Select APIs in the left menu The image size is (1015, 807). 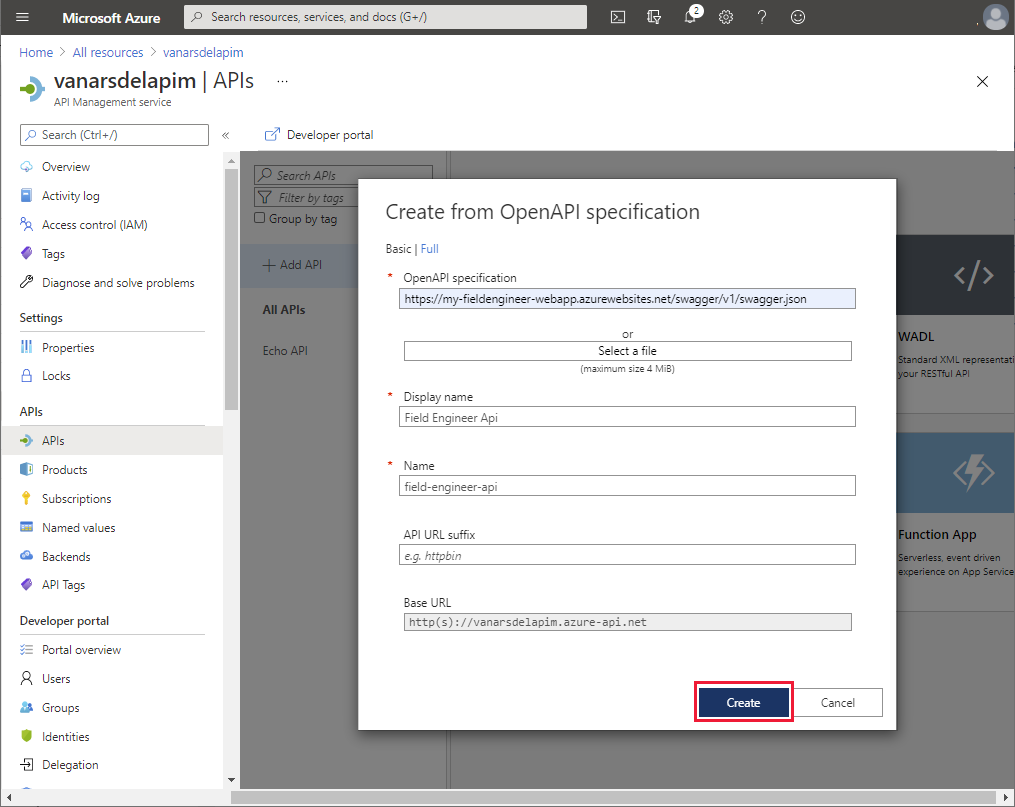pos(112,440)
